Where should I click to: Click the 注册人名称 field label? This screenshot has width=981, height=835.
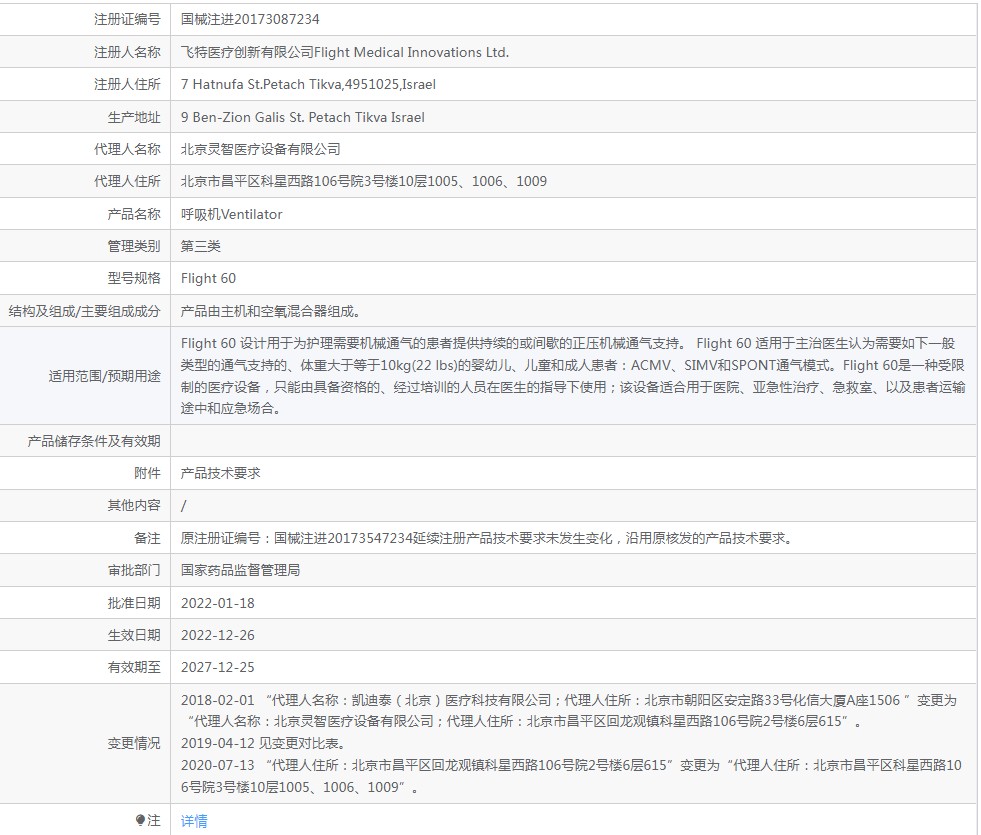pyautogui.click(x=128, y=52)
